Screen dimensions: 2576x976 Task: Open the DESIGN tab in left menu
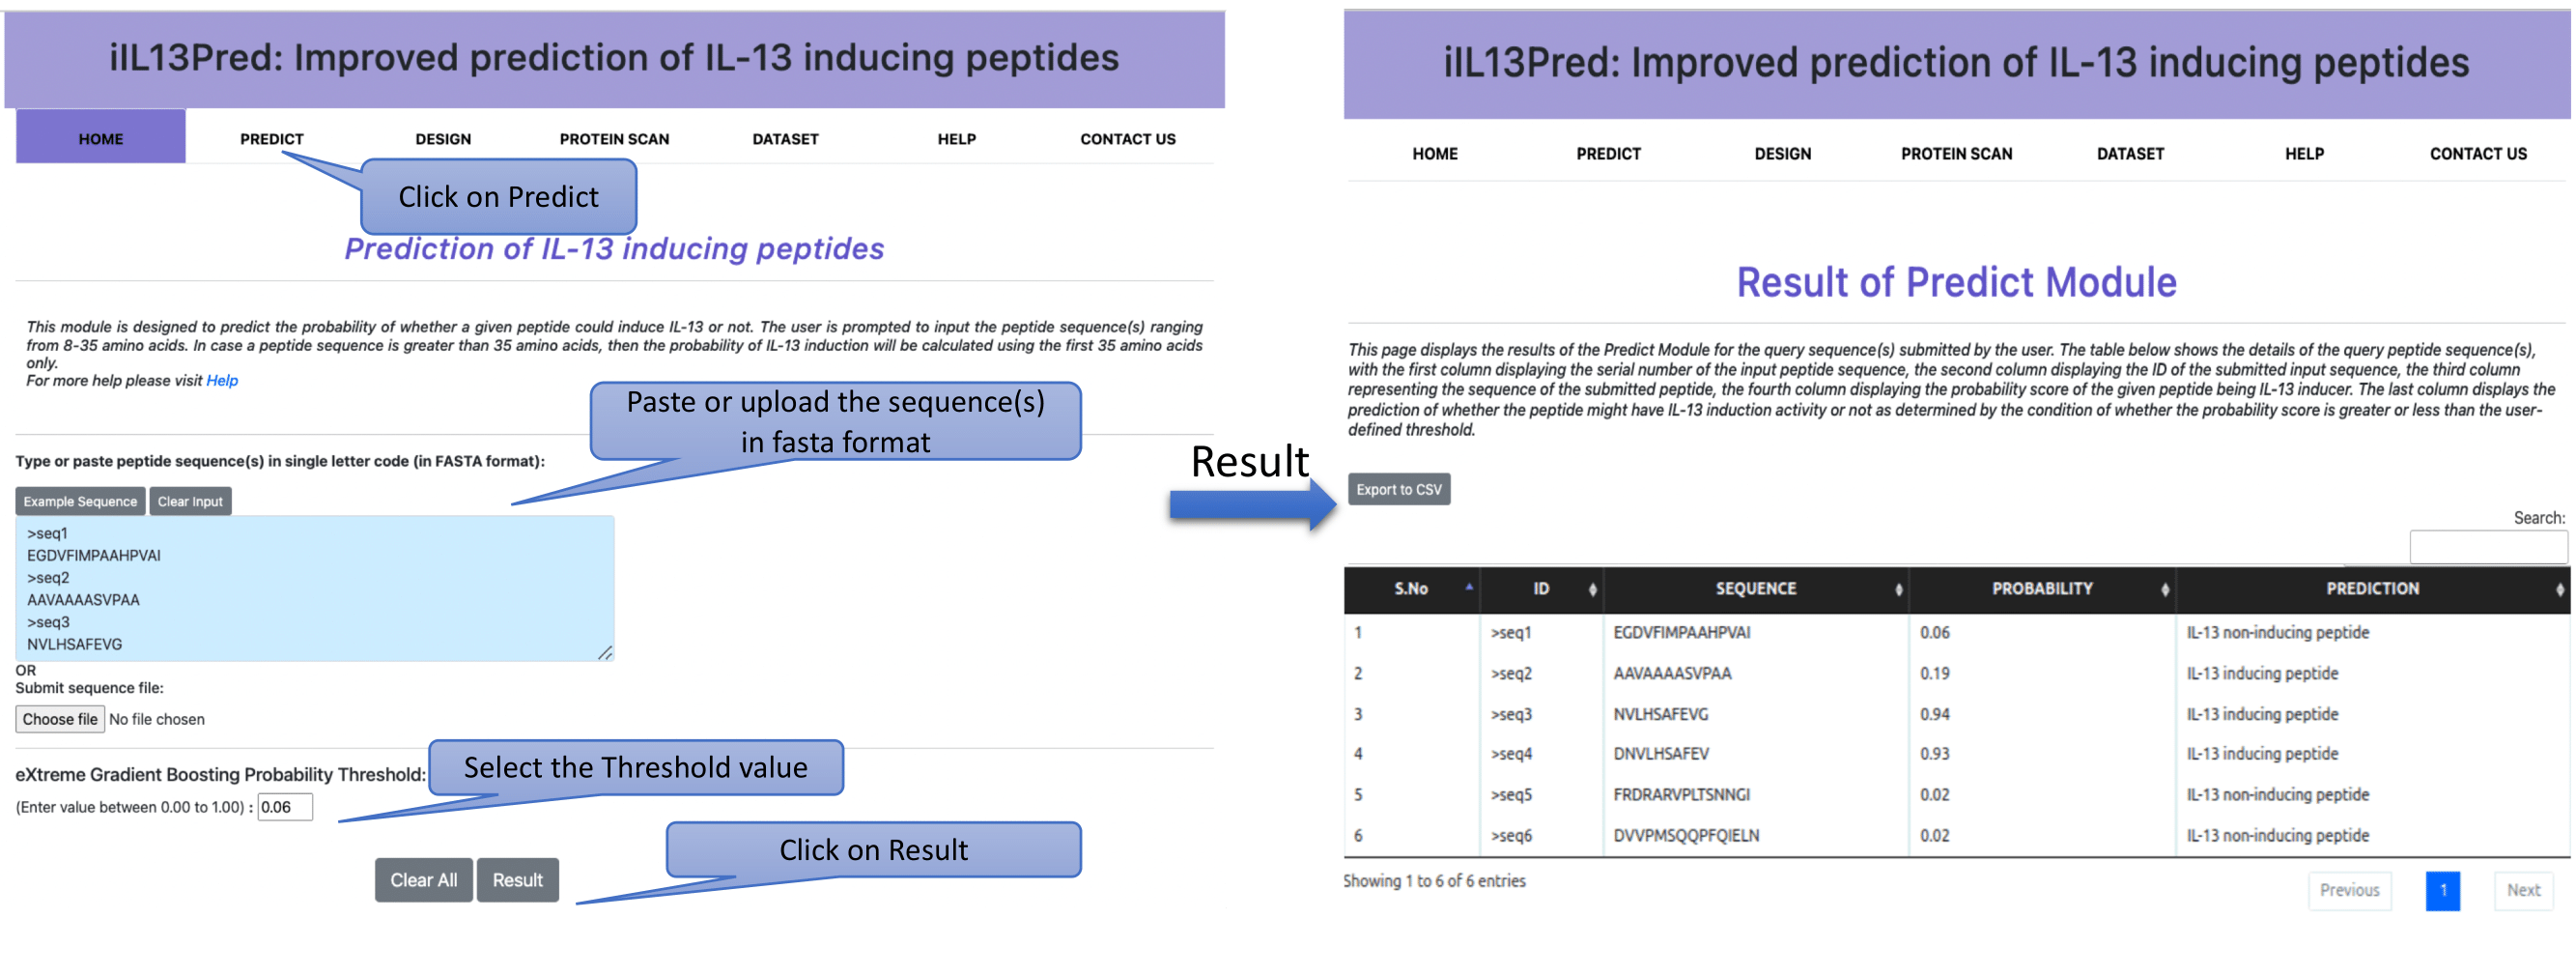pos(443,139)
